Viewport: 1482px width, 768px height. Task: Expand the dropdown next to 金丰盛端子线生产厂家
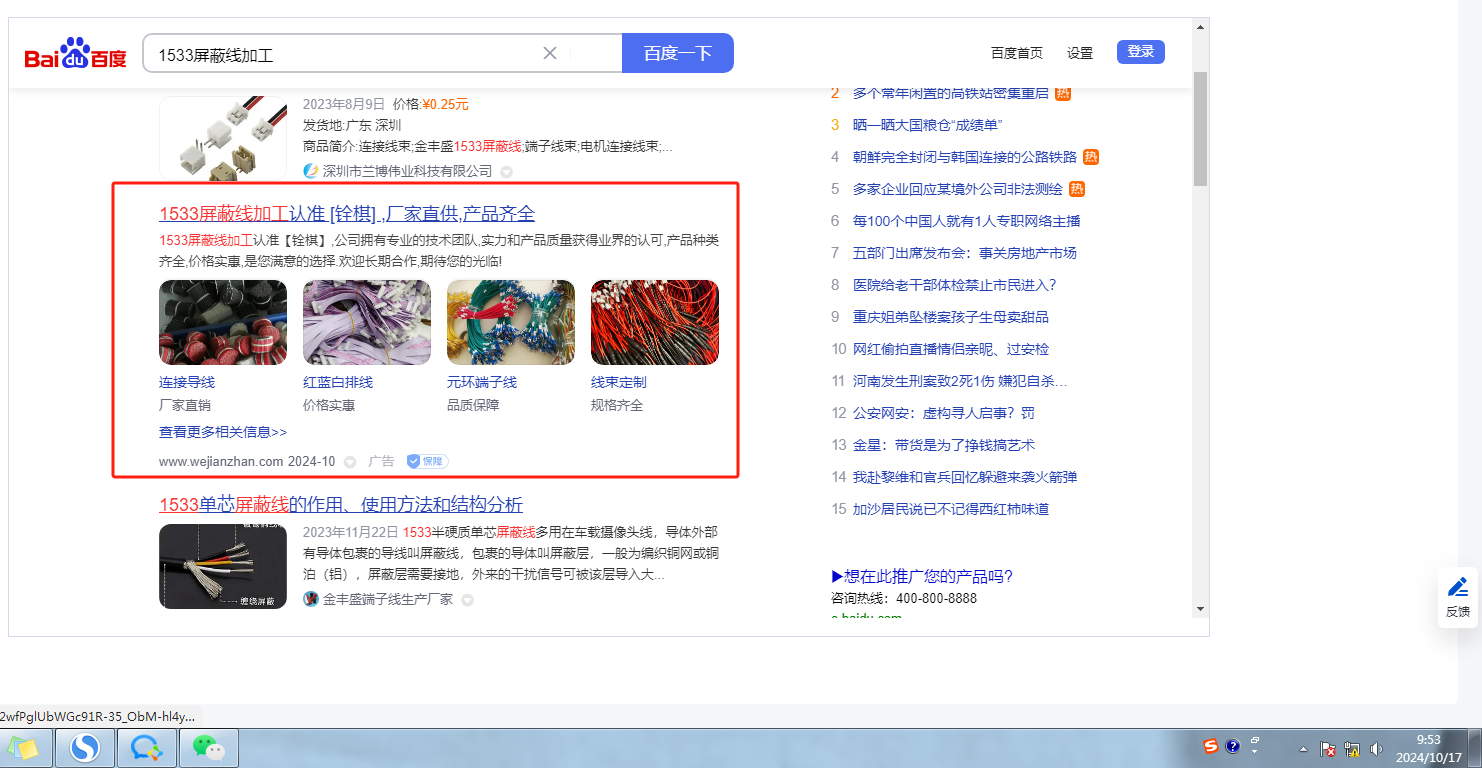[467, 600]
